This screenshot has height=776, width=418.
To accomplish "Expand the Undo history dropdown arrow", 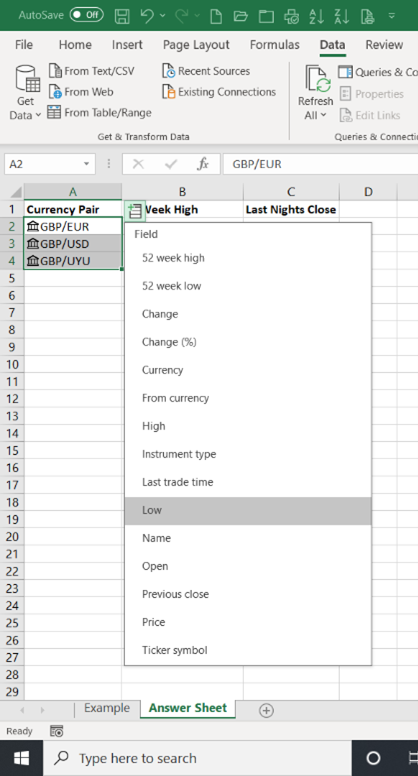I will click(163, 16).
